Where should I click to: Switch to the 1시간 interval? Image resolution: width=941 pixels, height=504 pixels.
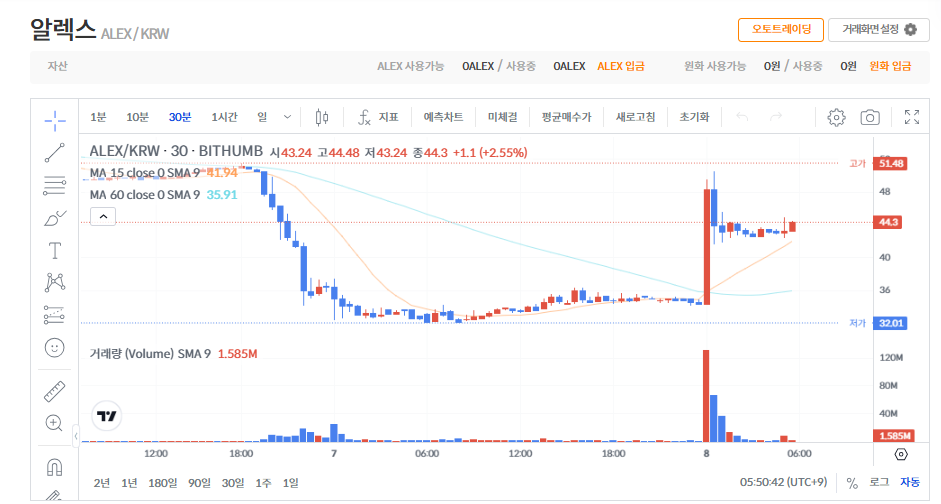(x=224, y=117)
